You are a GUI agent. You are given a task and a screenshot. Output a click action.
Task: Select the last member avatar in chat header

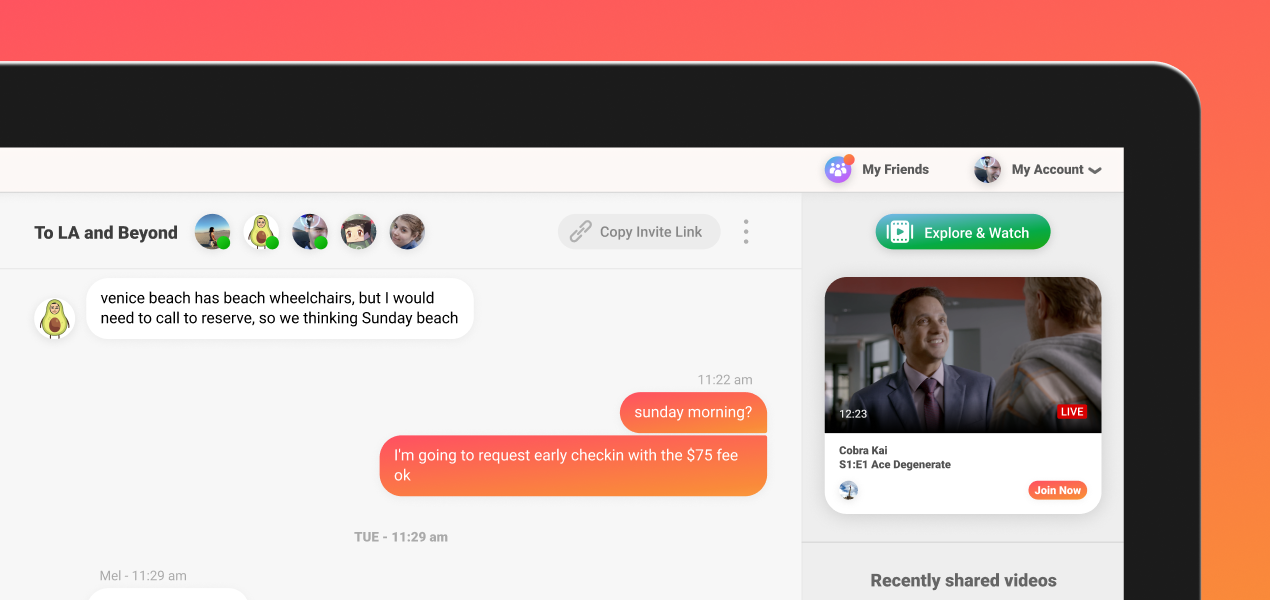[407, 232]
